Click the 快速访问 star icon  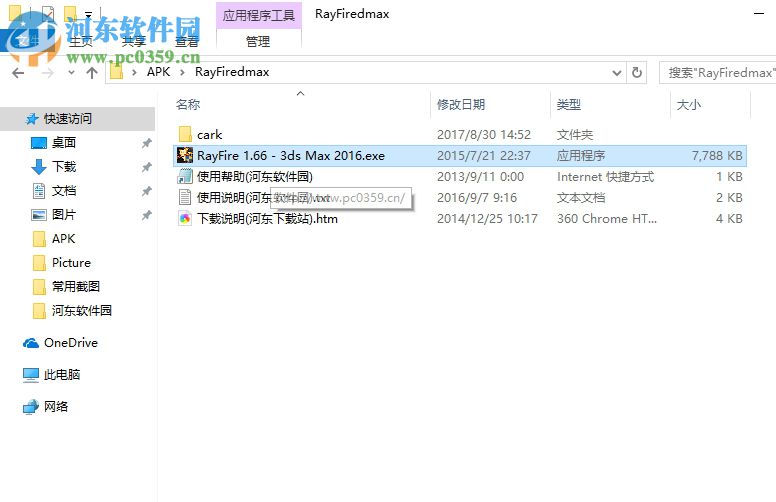coord(32,119)
